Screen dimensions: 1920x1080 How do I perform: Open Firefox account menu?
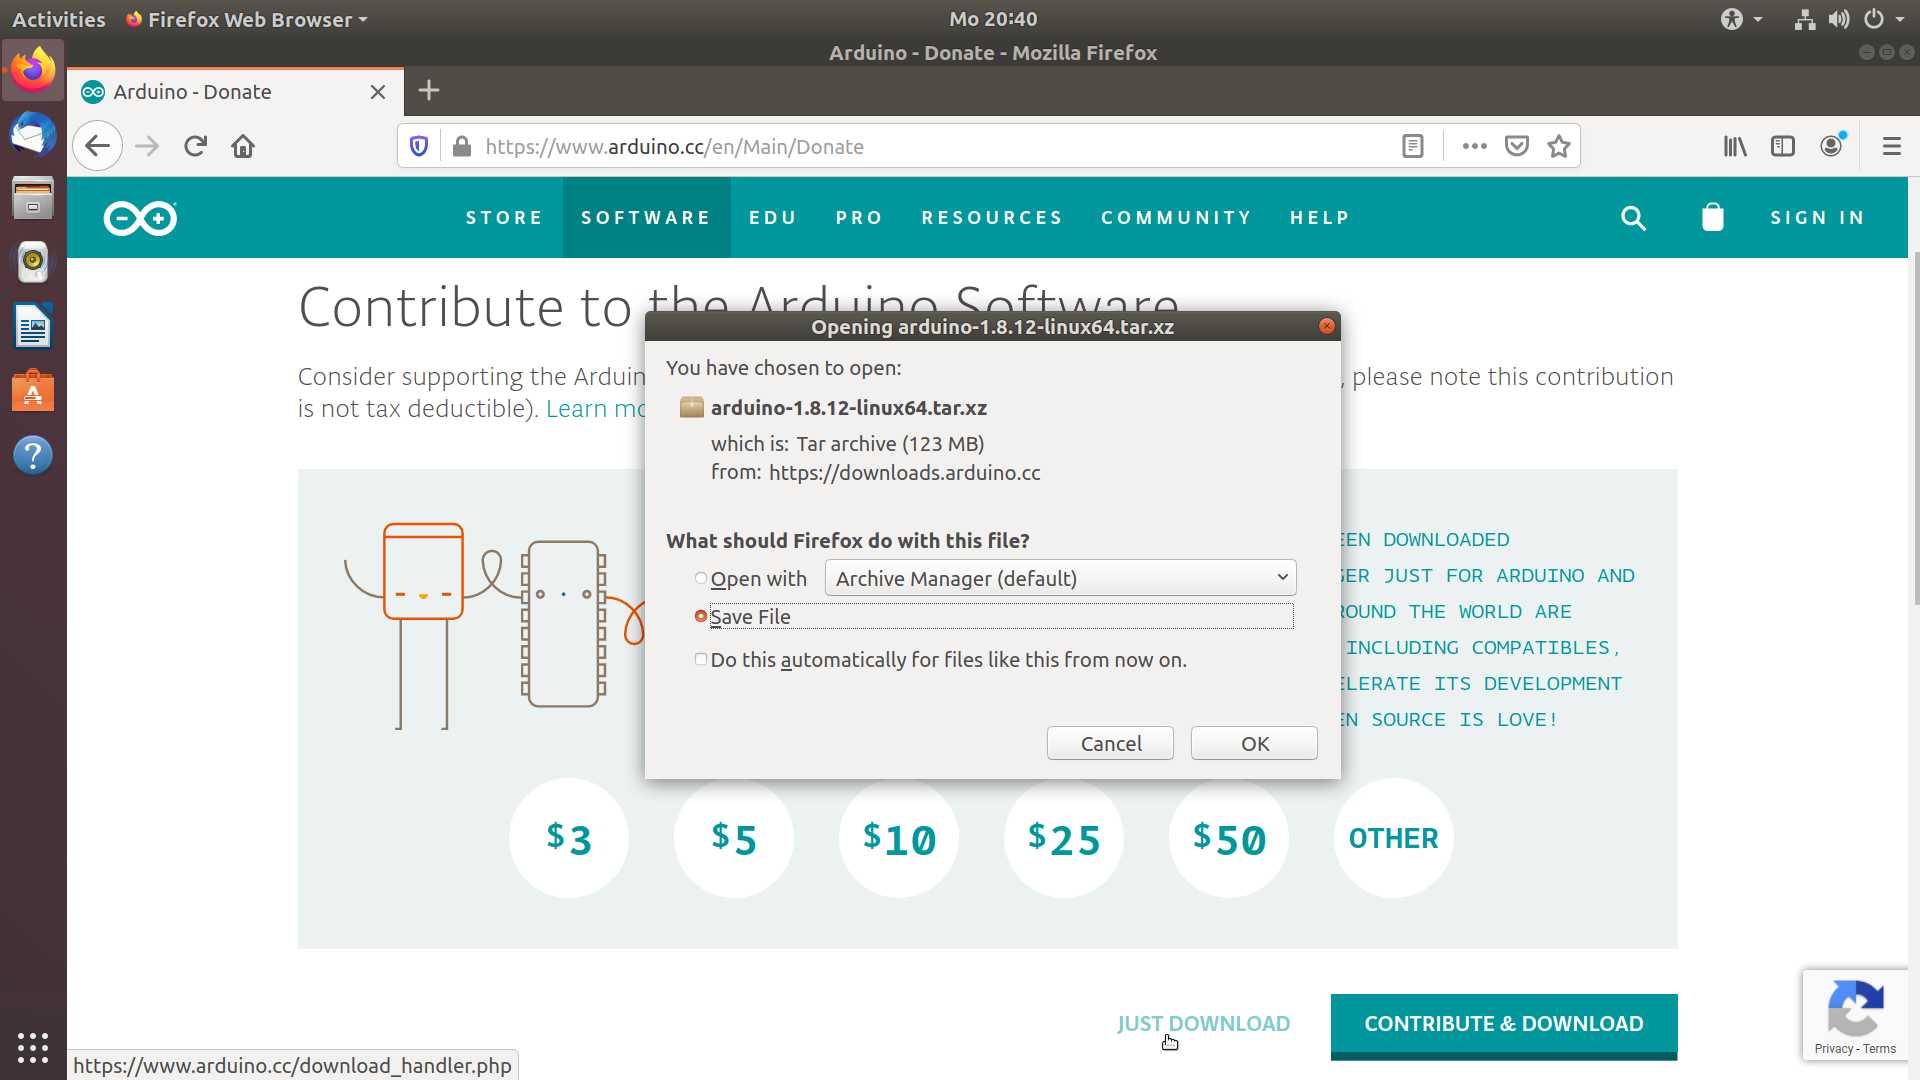(1831, 146)
